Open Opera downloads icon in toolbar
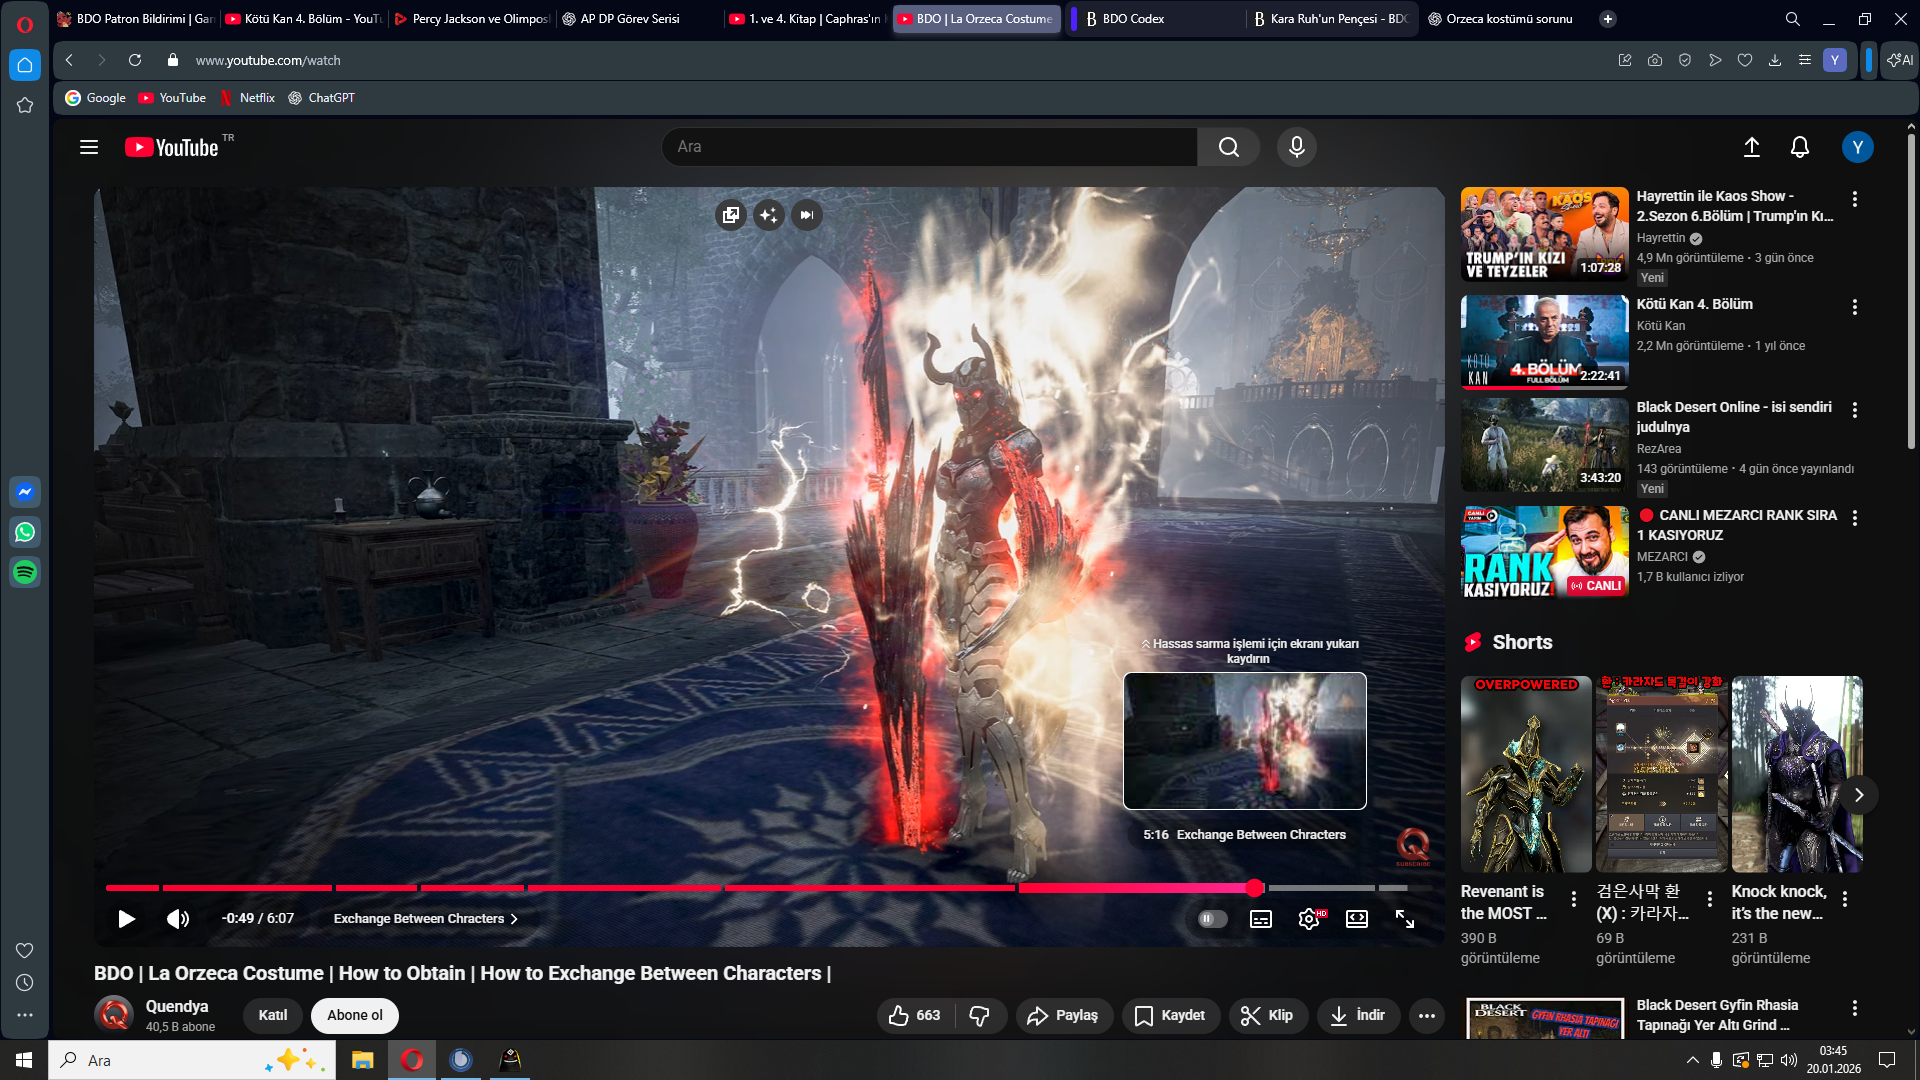Viewport: 1920px width, 1080px height. click(x=1775, y=60)
